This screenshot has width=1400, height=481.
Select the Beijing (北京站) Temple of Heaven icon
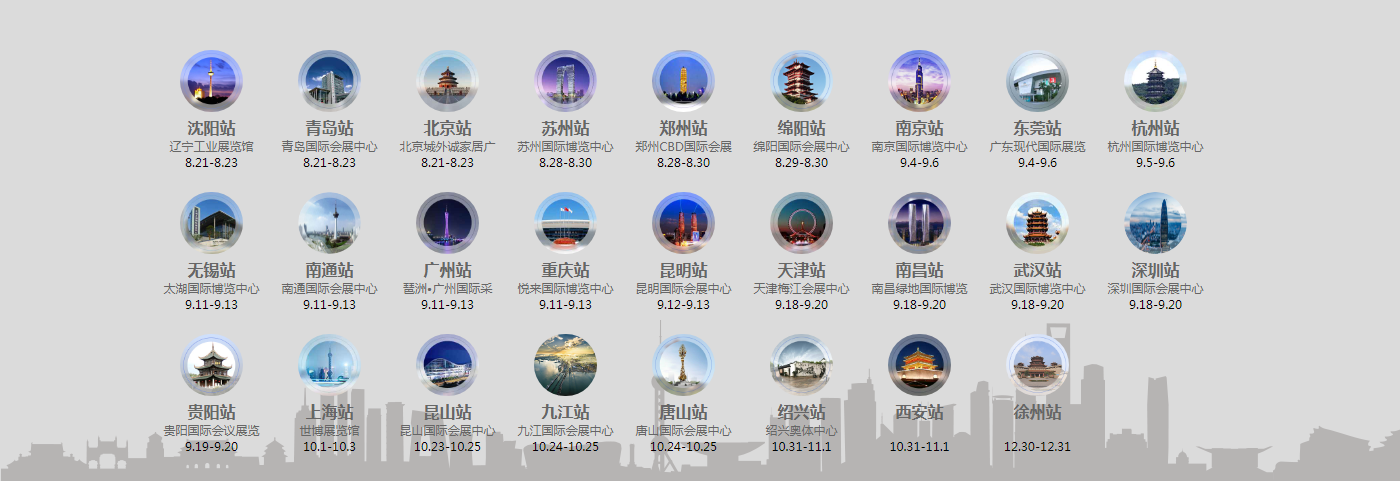click(447, 81)
